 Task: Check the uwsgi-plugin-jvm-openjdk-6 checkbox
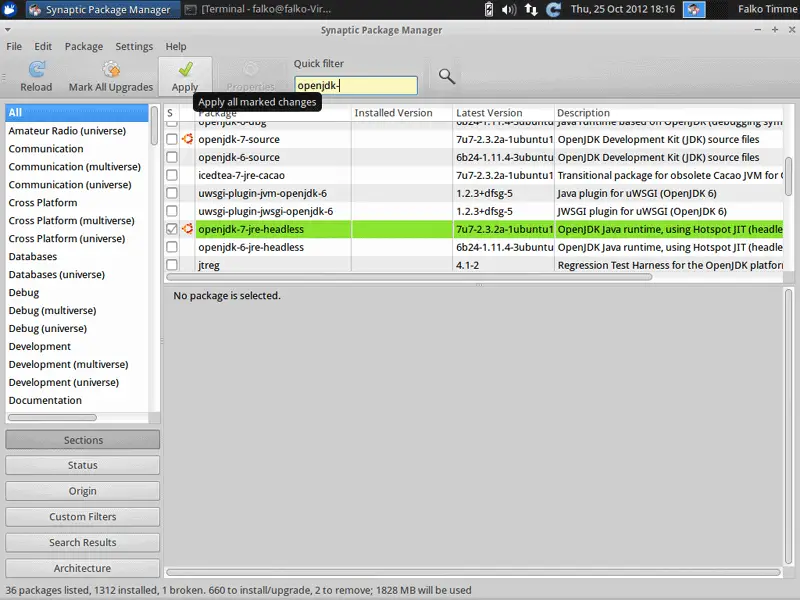(172, 193)
